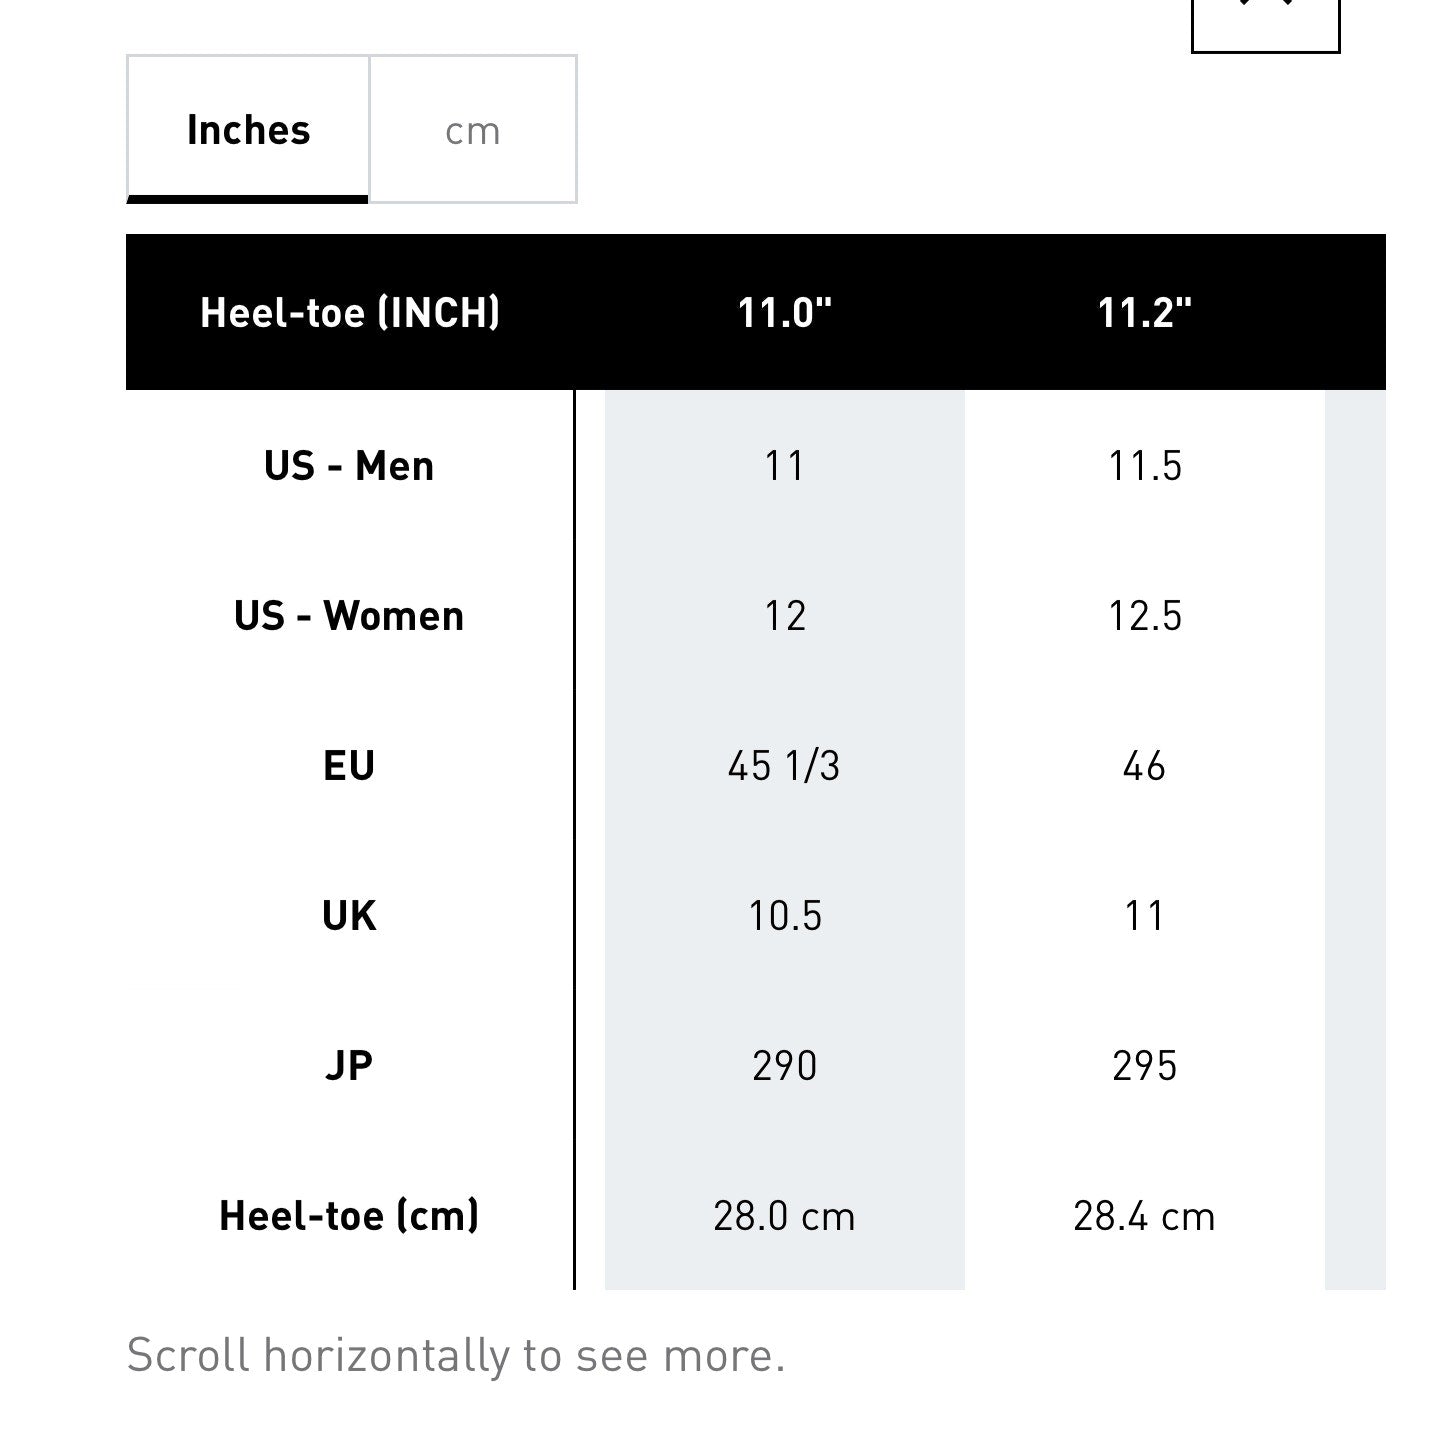The width and height of the screenshot is (1451, 1451).
Task: Click US - Women size 12 cell
Action: tap(785, 616)
